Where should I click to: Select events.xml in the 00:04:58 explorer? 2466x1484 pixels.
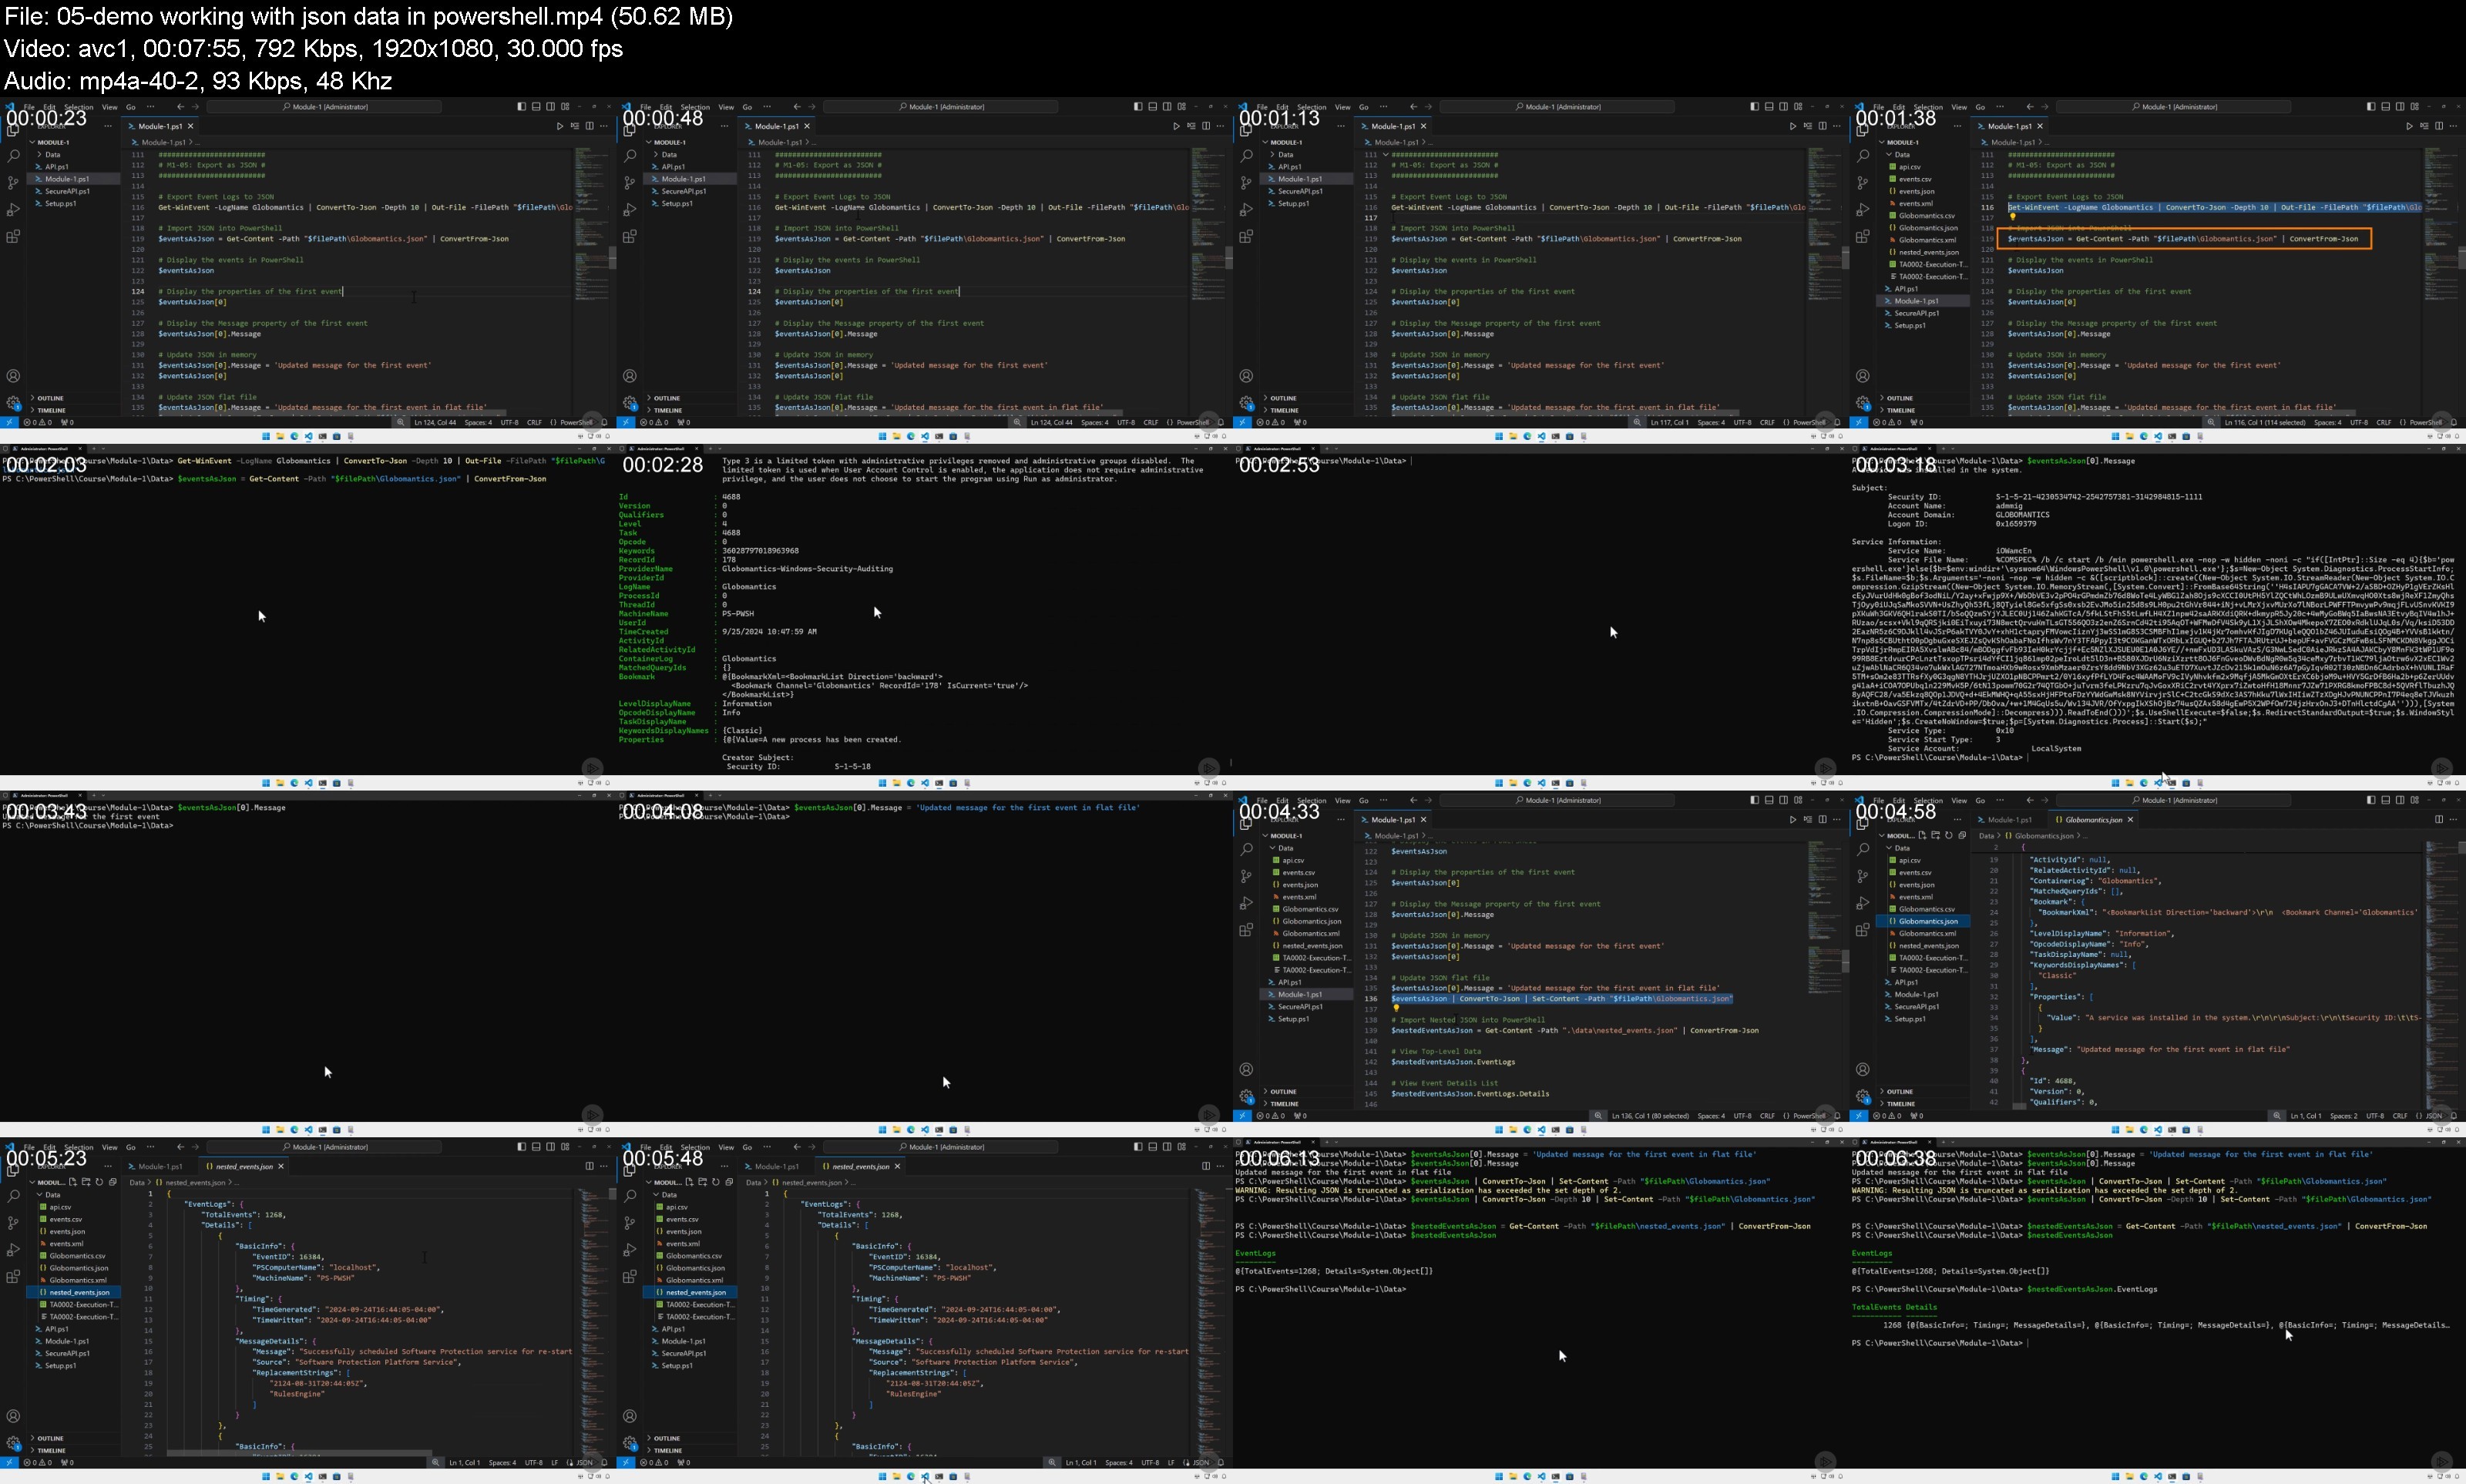pos(1915,897)
